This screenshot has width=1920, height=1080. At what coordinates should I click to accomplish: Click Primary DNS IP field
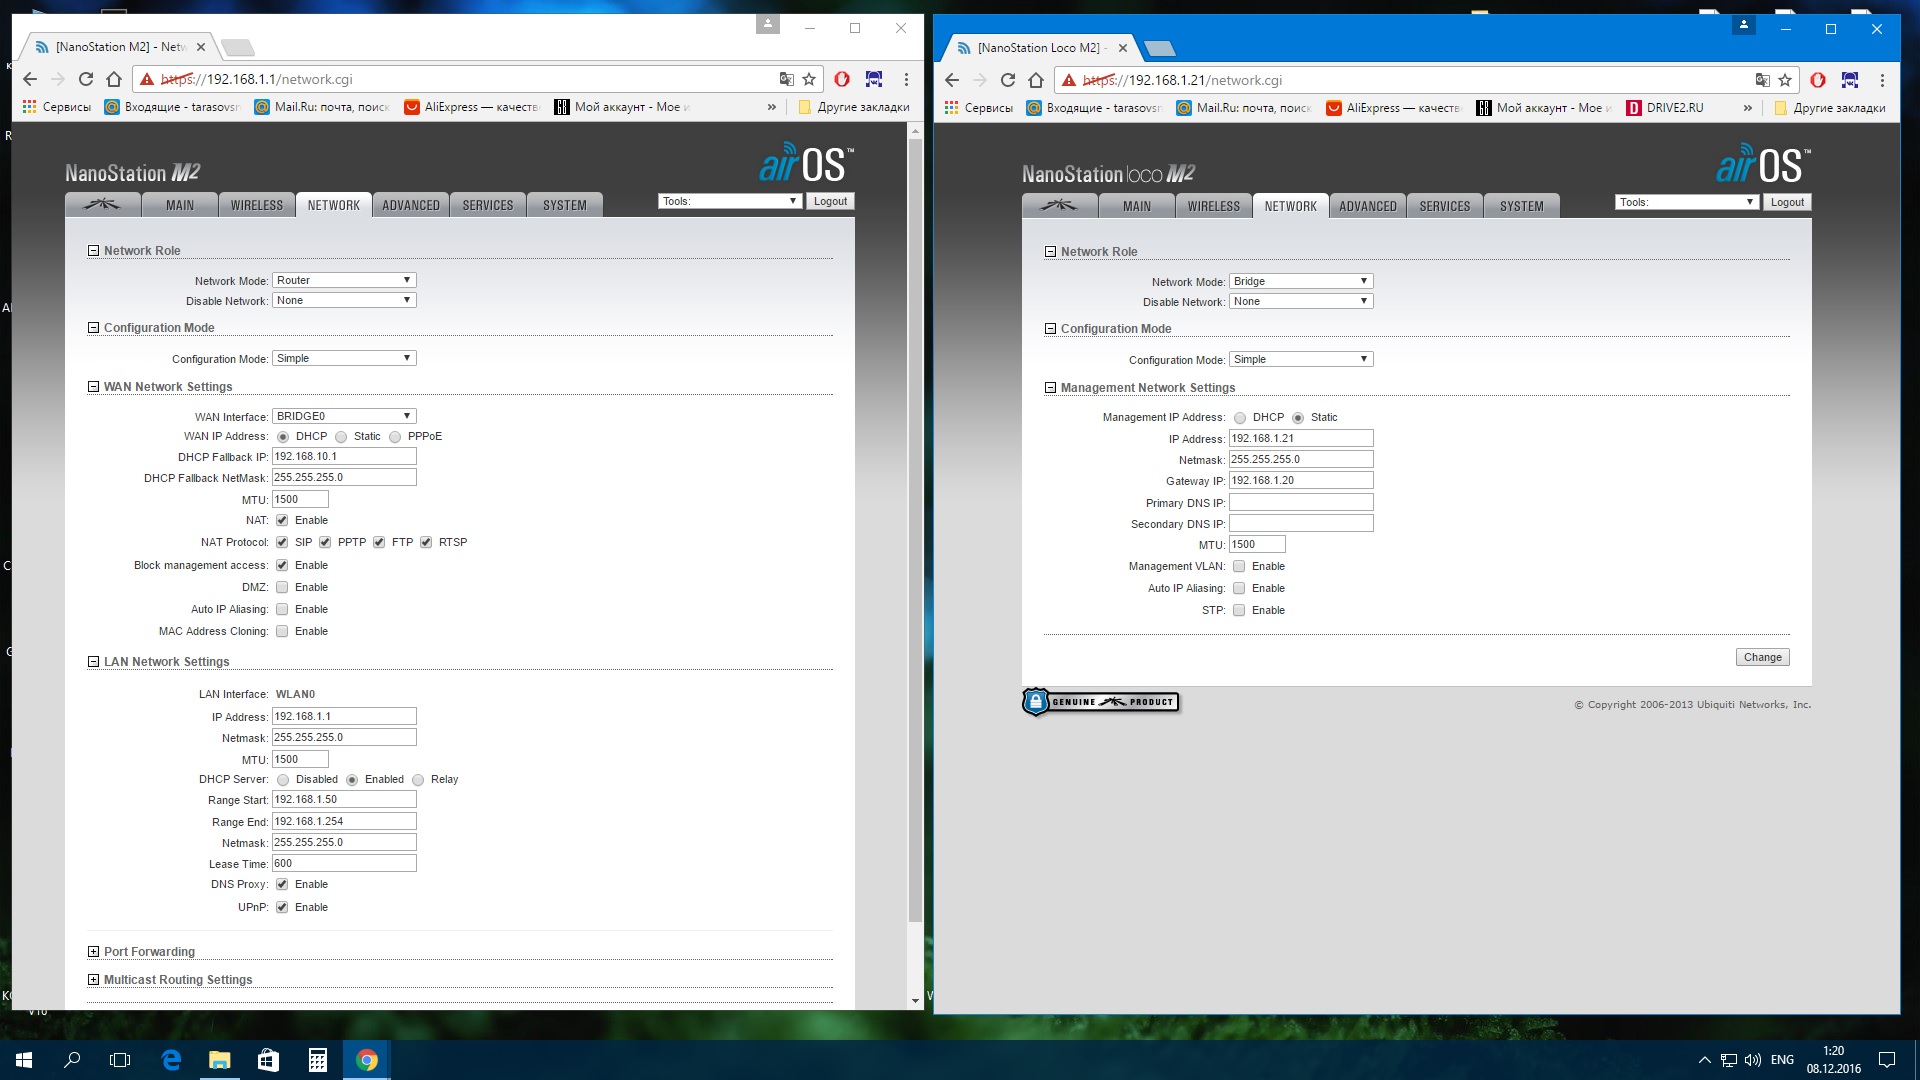click(x=1301, y=502)
